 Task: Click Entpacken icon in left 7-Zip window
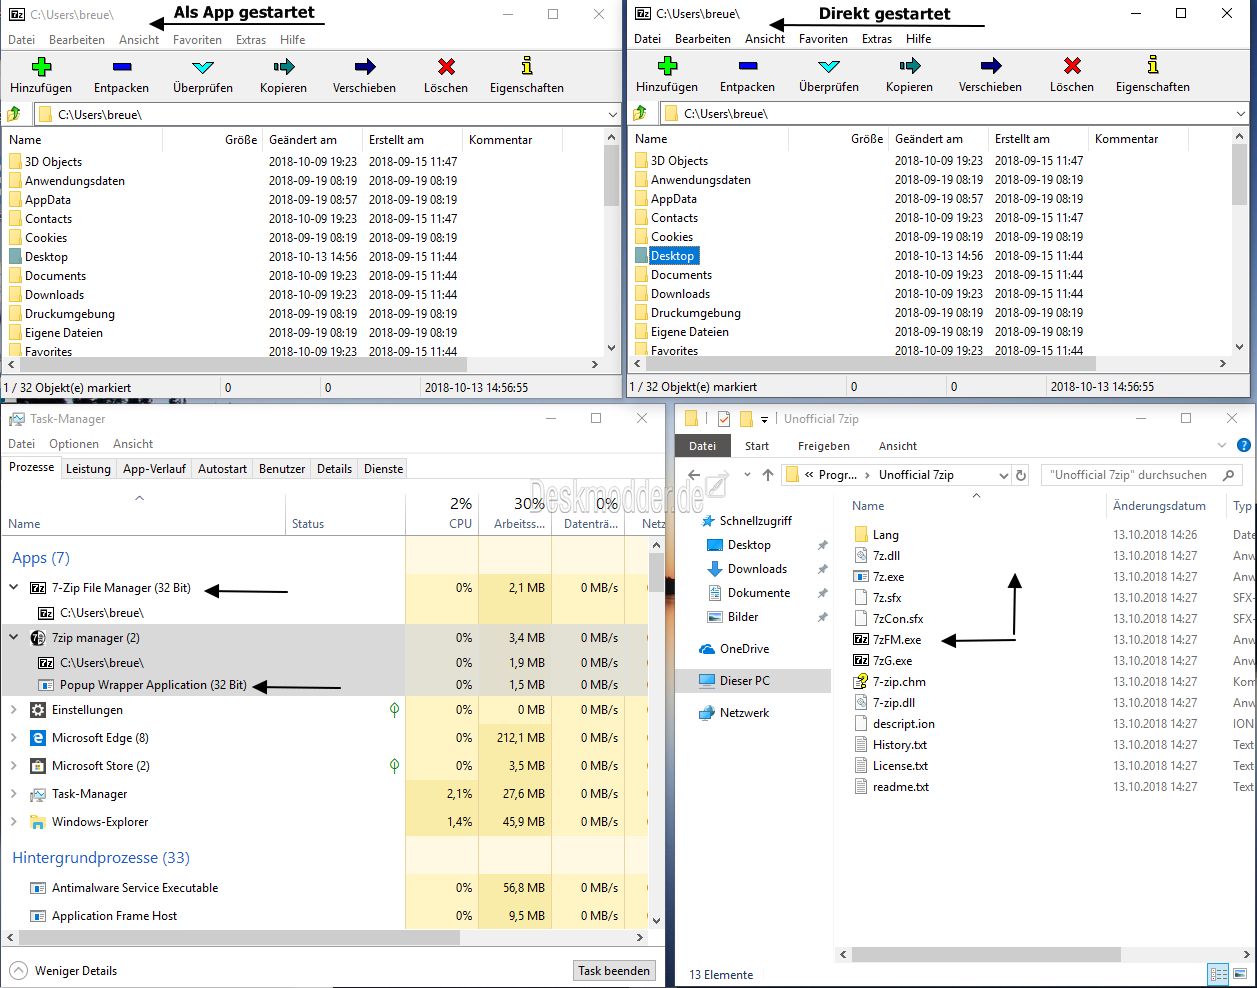pyautogui.click(x=122, y=67)
